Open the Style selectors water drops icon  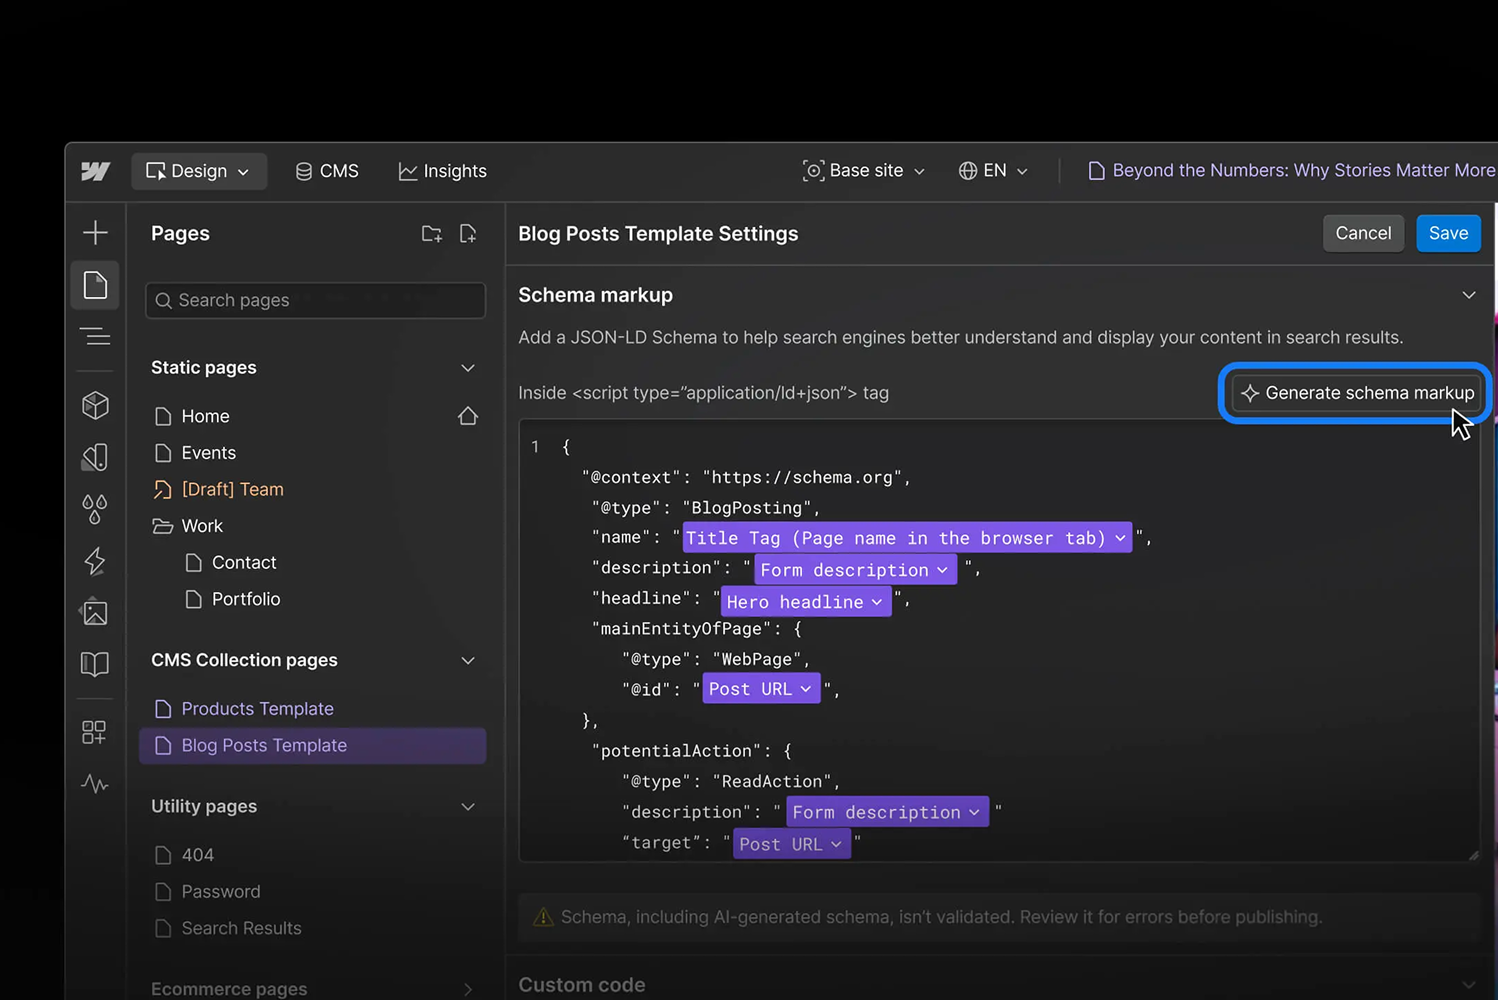[x=95, y=508]
